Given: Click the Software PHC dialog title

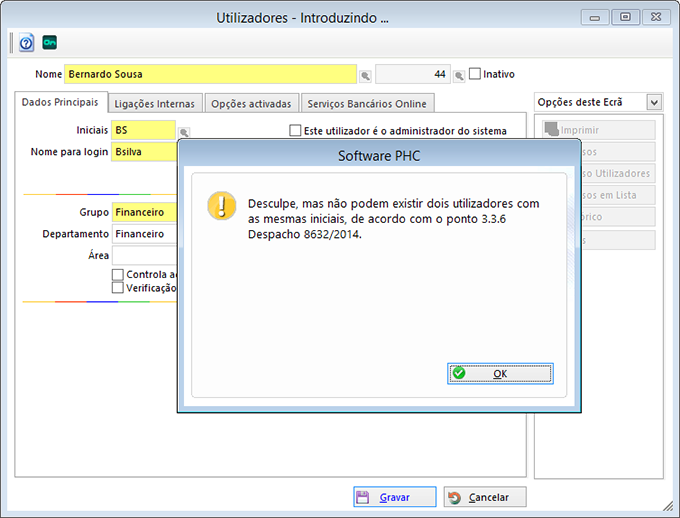Looking at the screenshot, I should click(379, 156).
